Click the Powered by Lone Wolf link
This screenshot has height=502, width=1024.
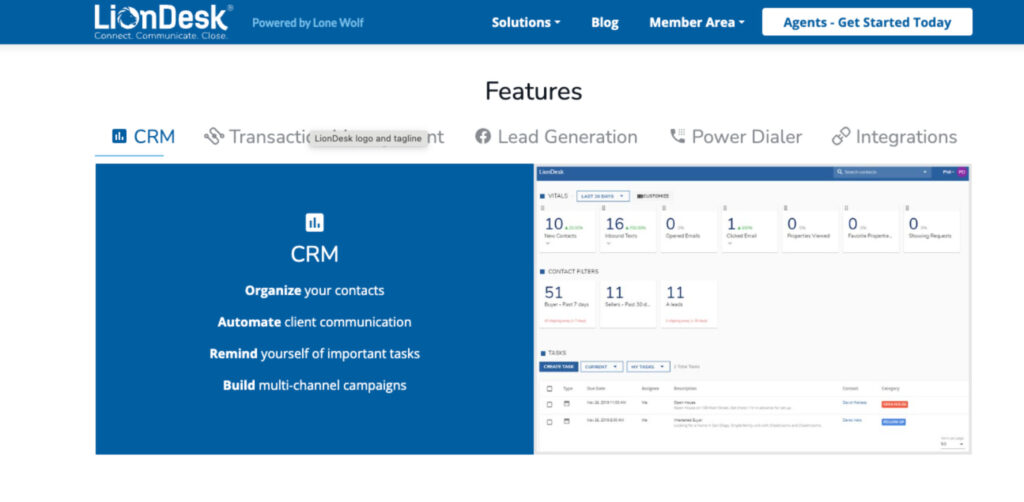point(308,23)
